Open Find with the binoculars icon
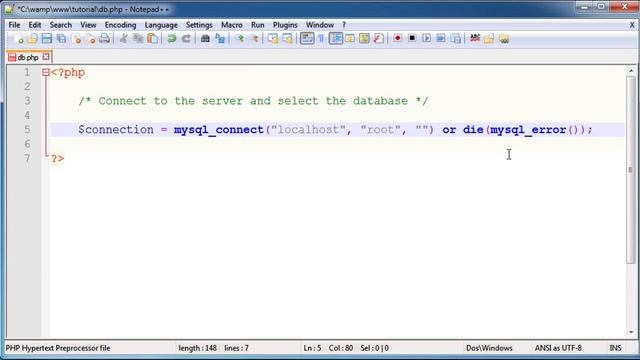The image size is (640, 360). point(205,39)
